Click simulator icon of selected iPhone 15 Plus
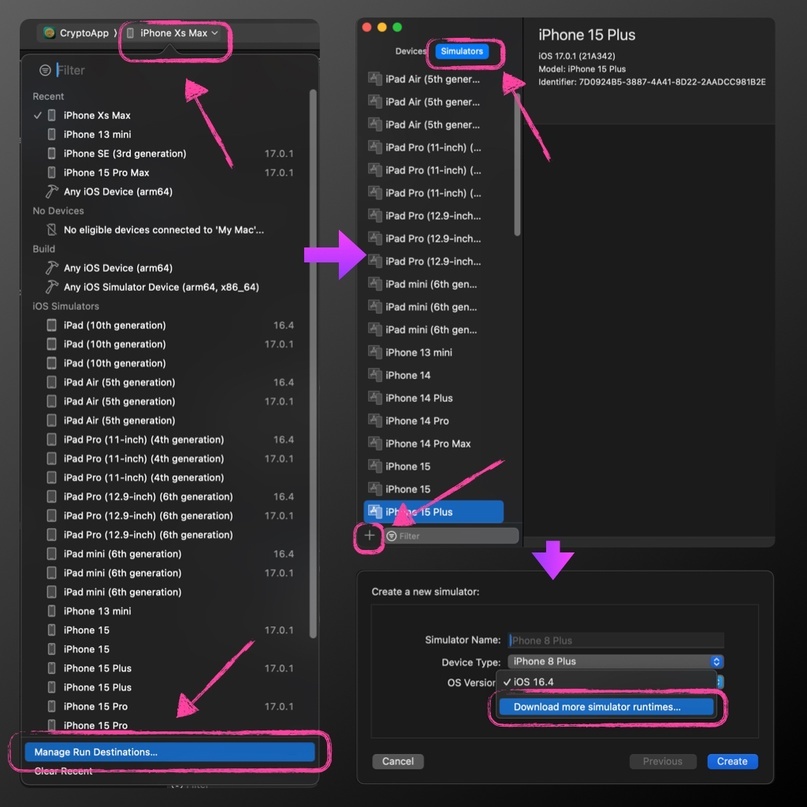Image resolution: width=807 pixels, height=807 pixels. 375,512
